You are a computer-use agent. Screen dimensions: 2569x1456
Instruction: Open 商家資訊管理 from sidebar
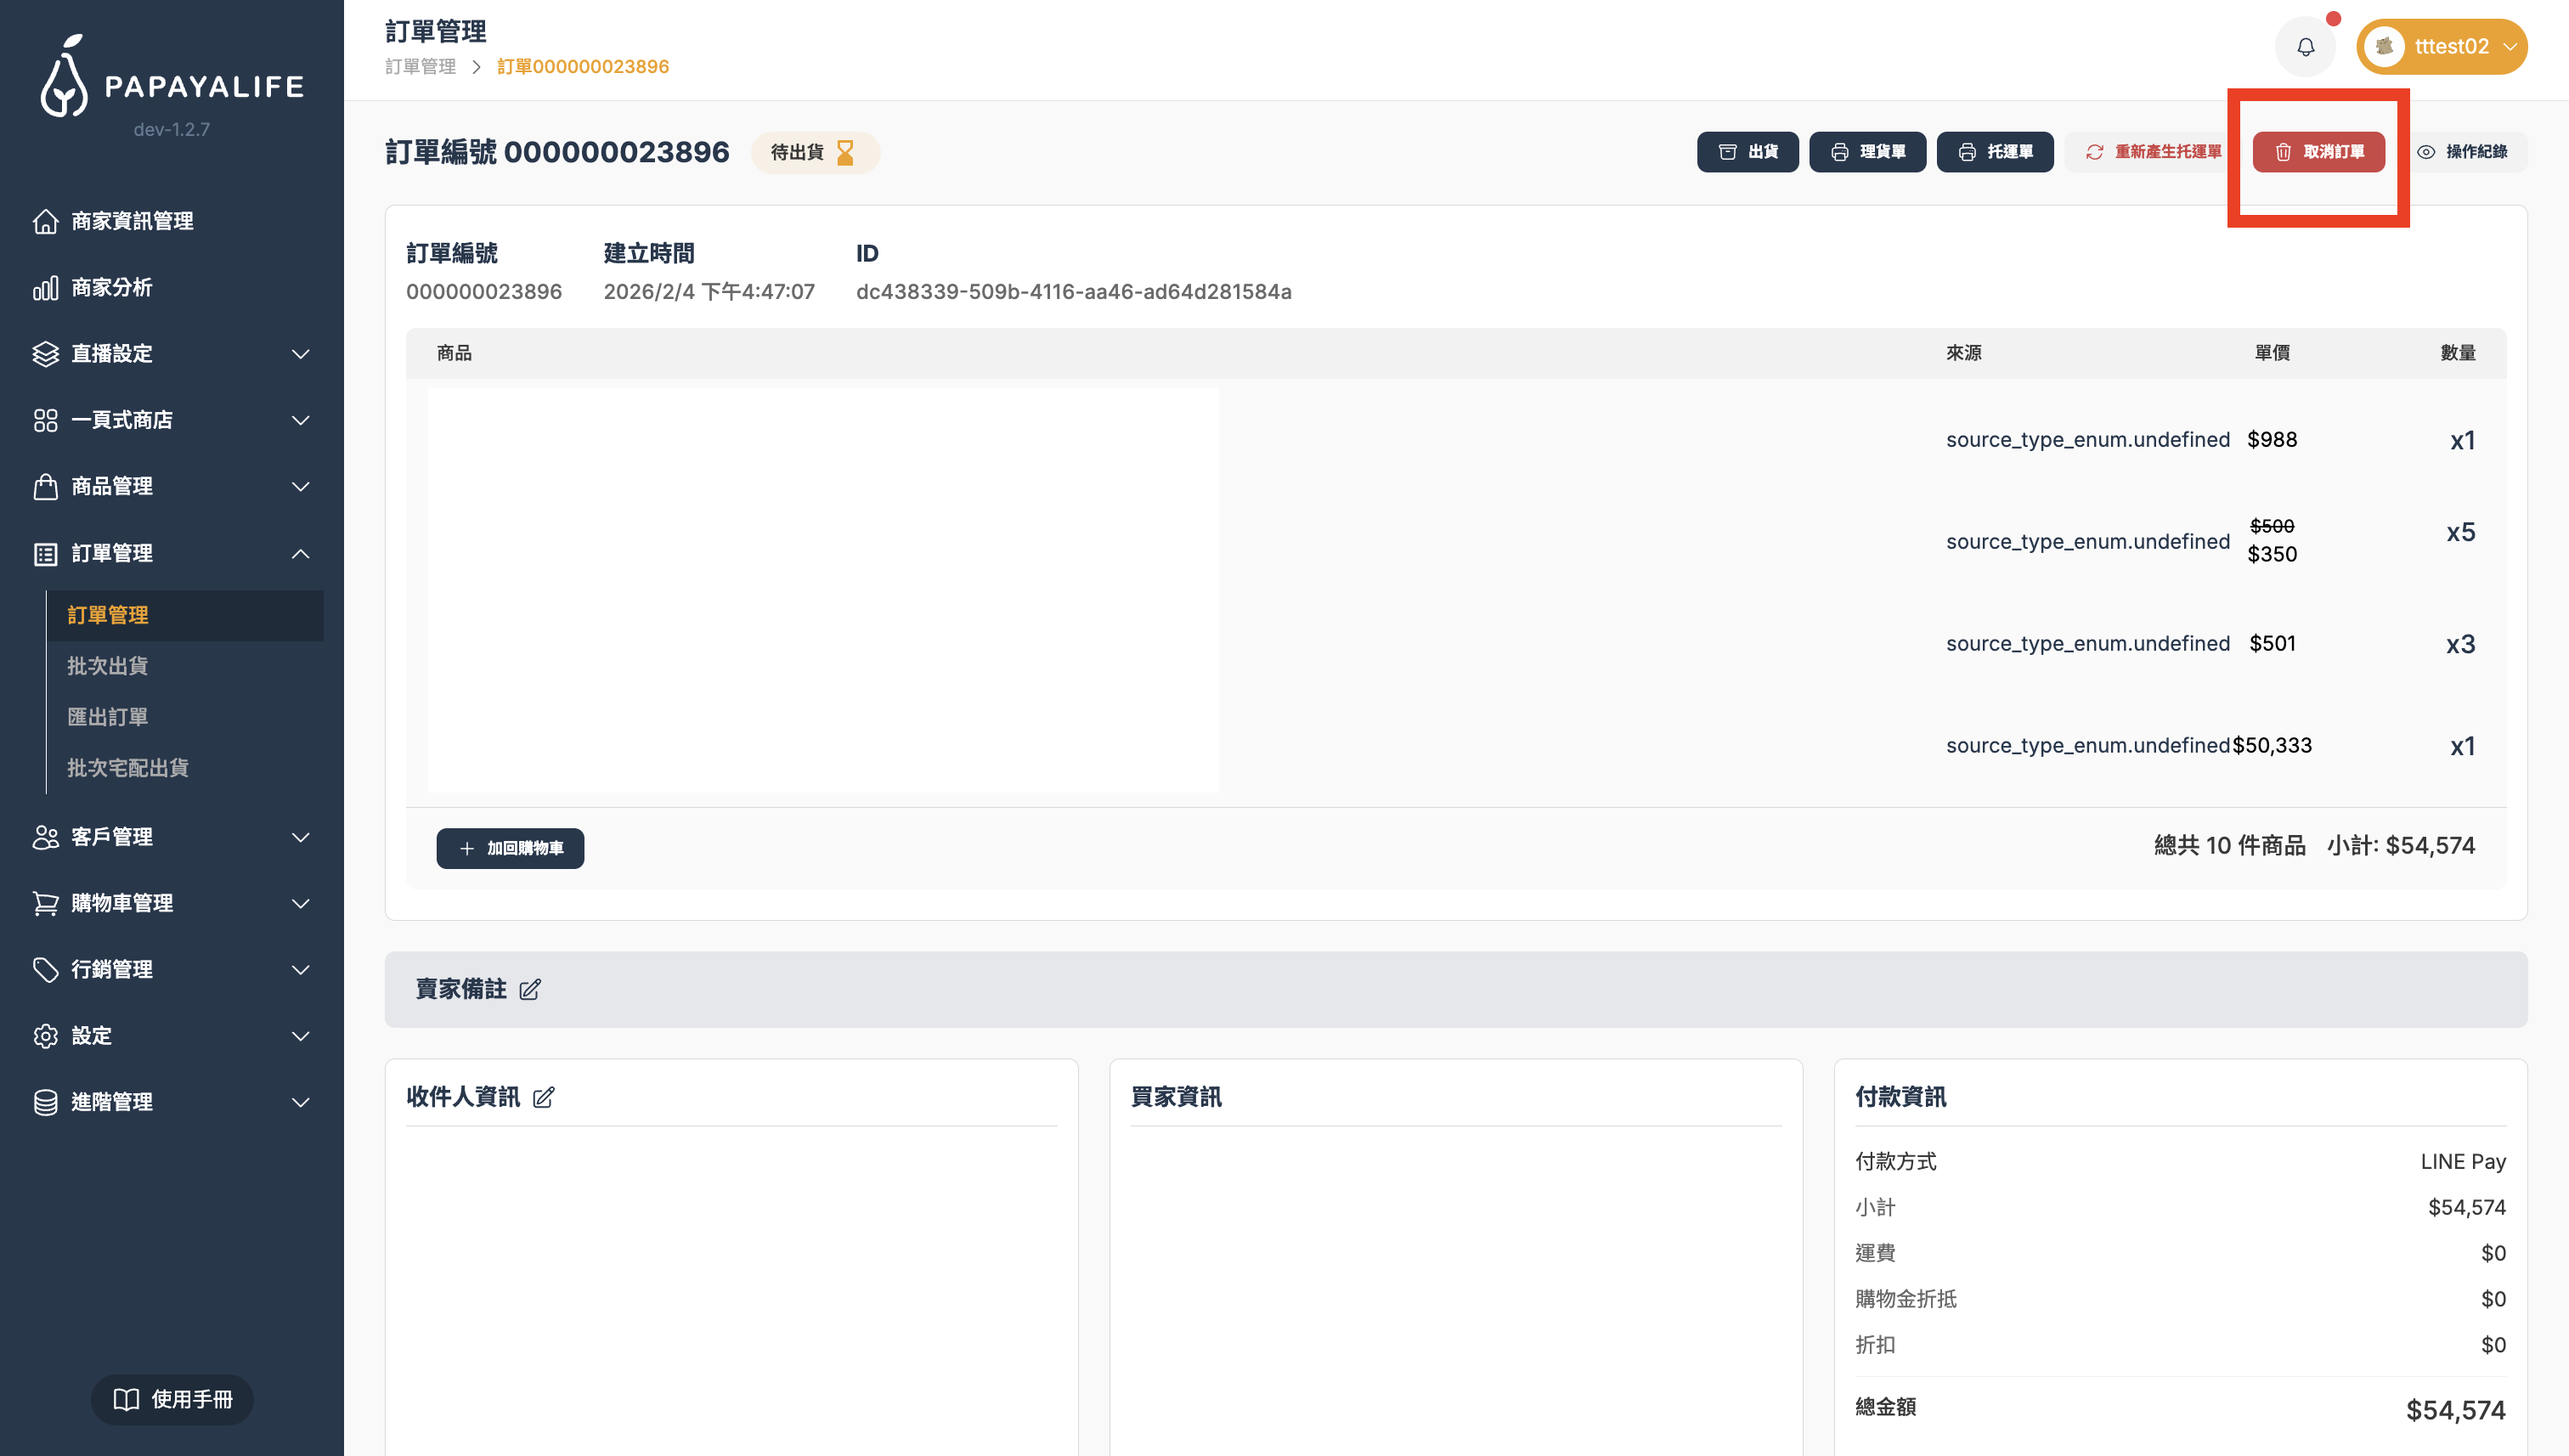pyautogui.click(x=132, y=221)
